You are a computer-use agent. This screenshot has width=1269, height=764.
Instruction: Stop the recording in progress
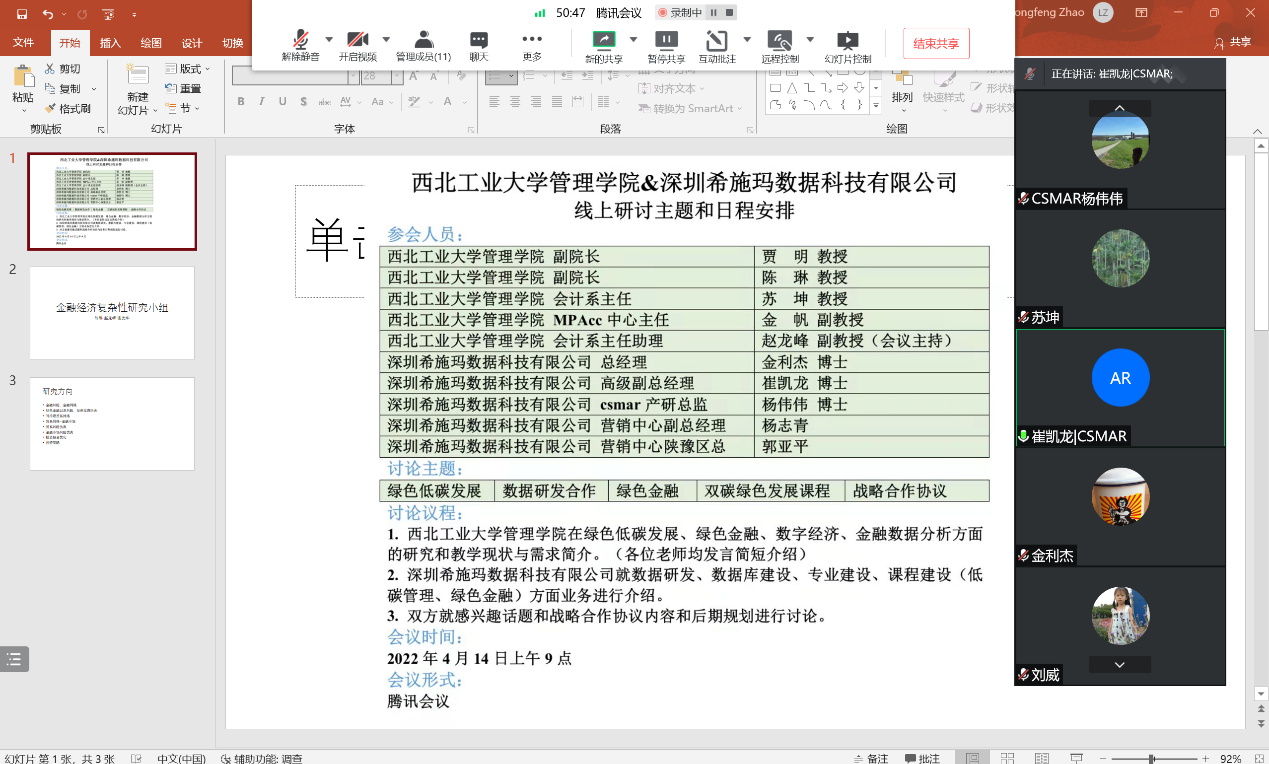coord(730,13)
